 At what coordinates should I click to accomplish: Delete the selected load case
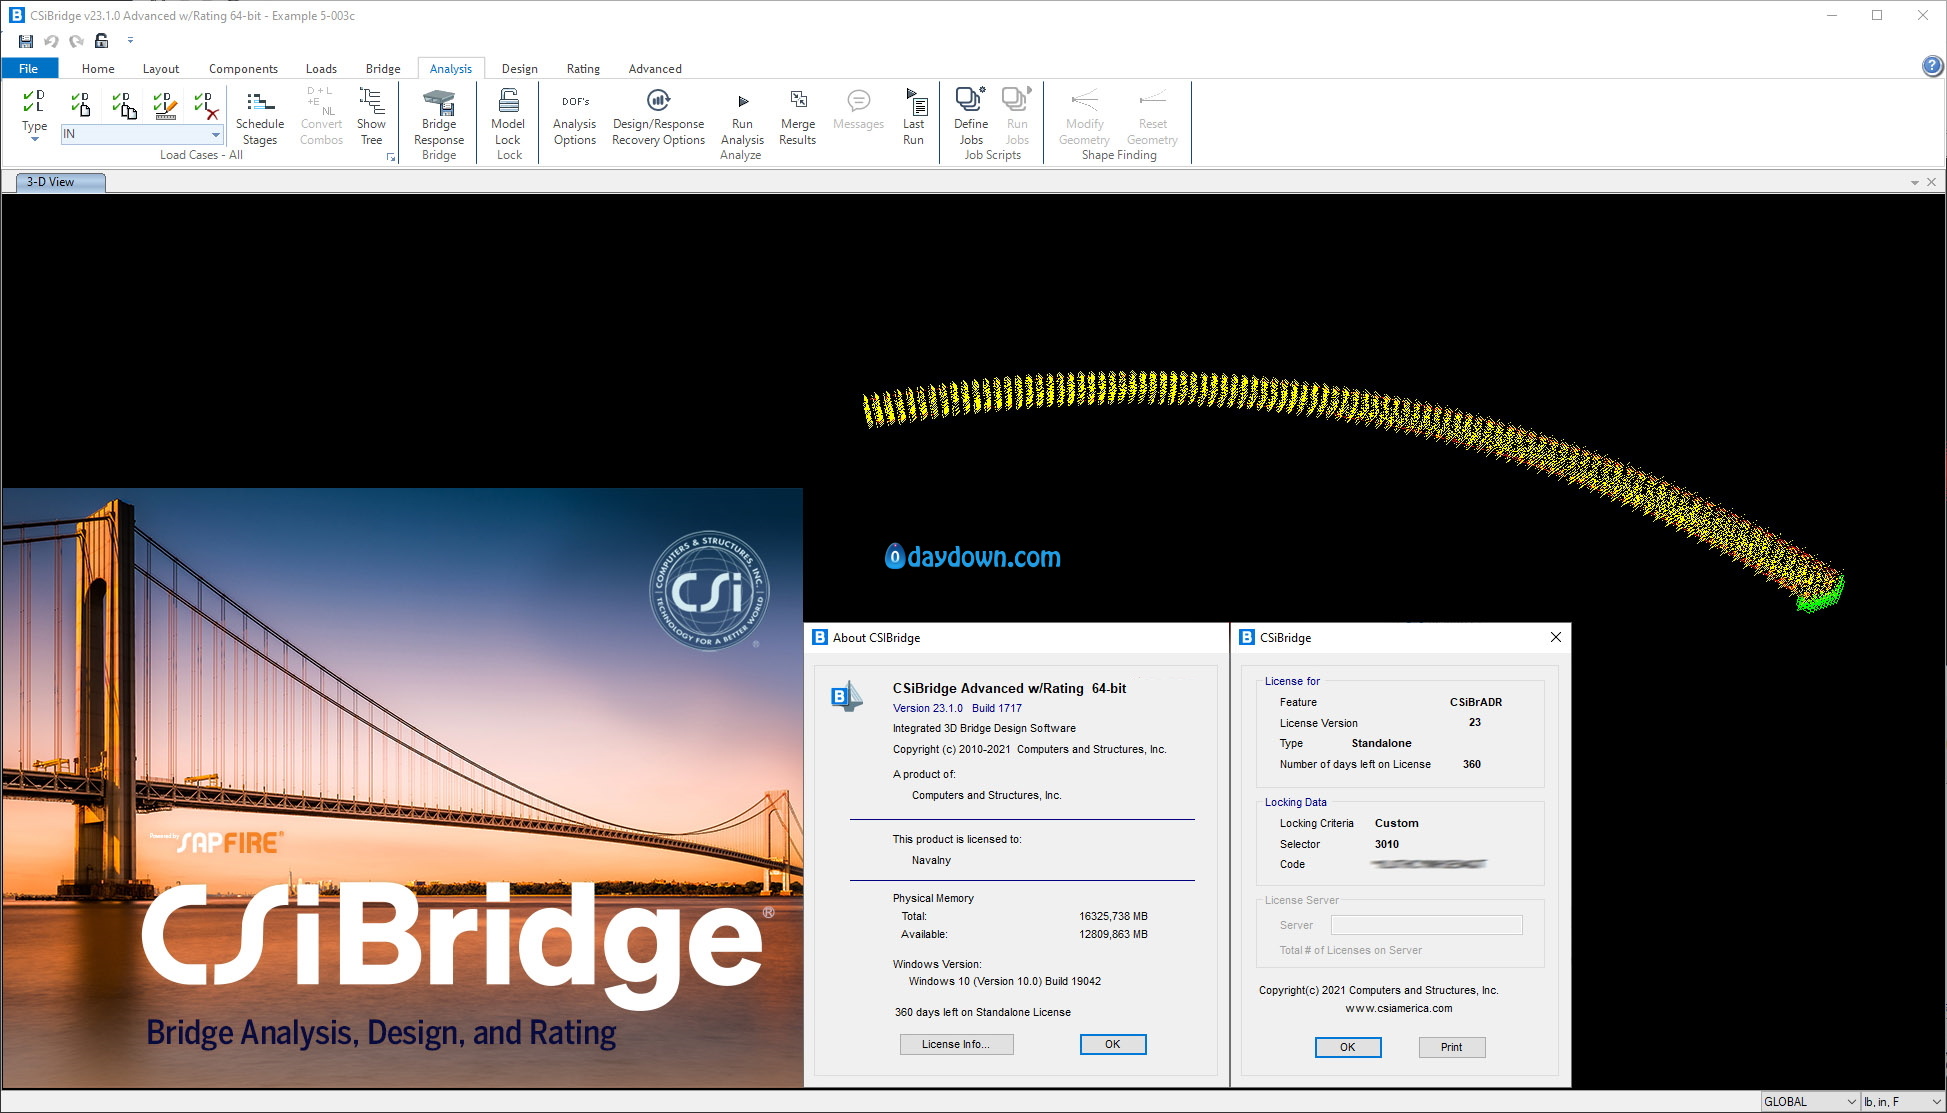205,104
